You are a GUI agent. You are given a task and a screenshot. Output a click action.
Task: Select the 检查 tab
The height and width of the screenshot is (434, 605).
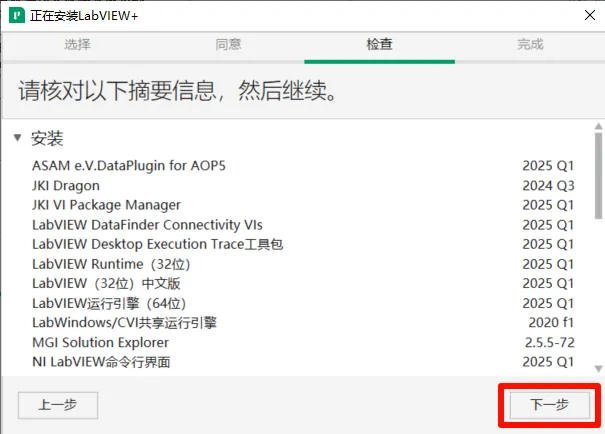coord(379,44)
